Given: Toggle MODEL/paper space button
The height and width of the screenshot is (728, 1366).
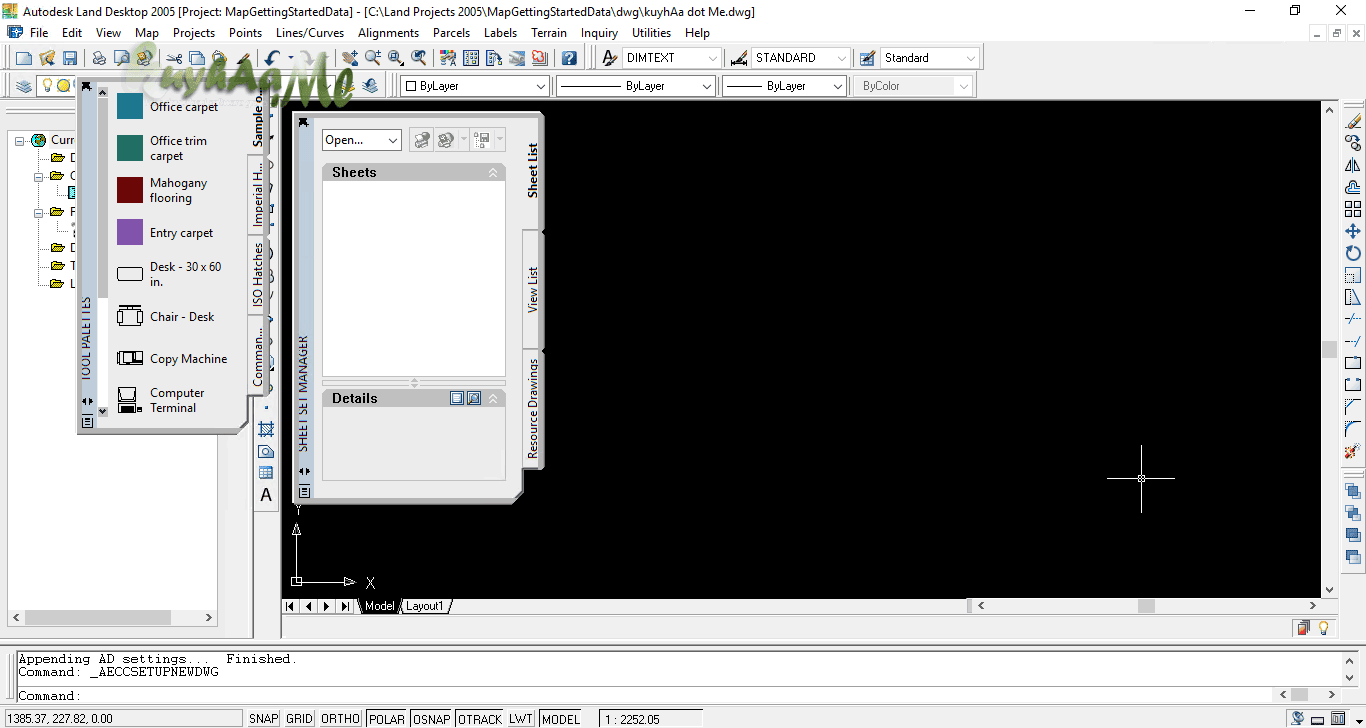Looking at the screenshot, I should pos(561,719).
